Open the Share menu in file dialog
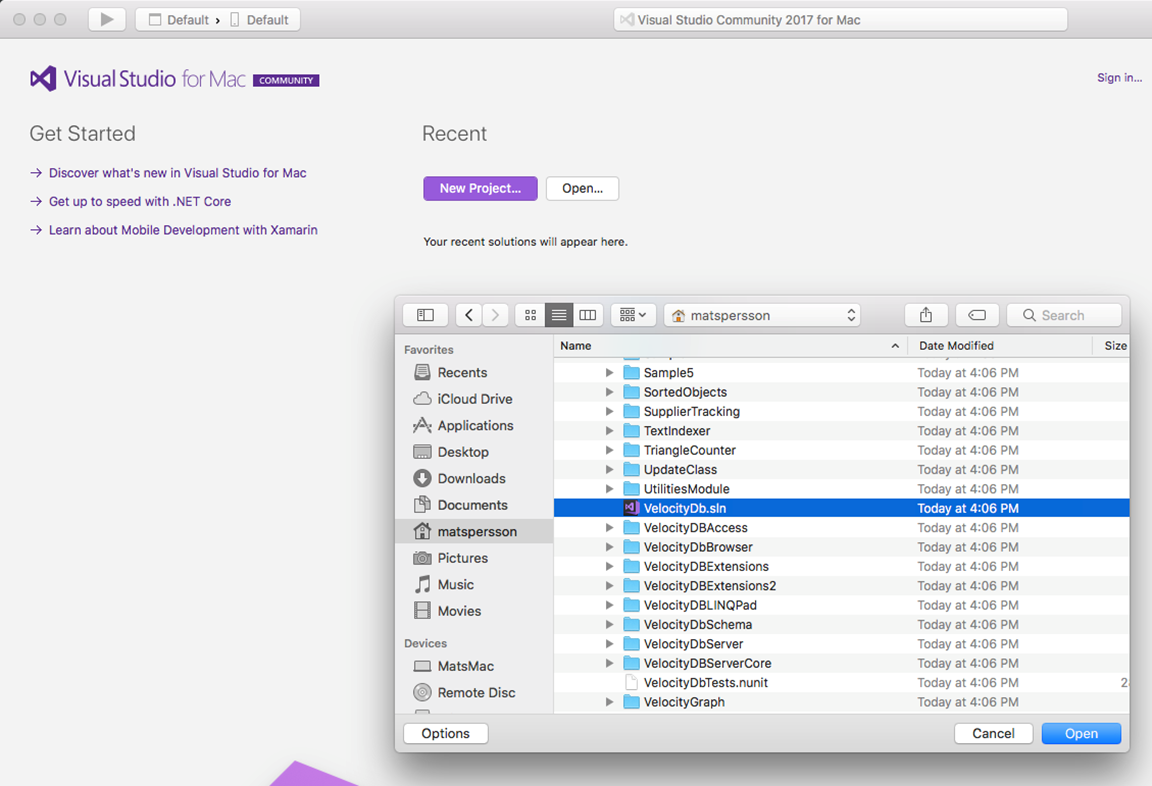 click(926, 315)
